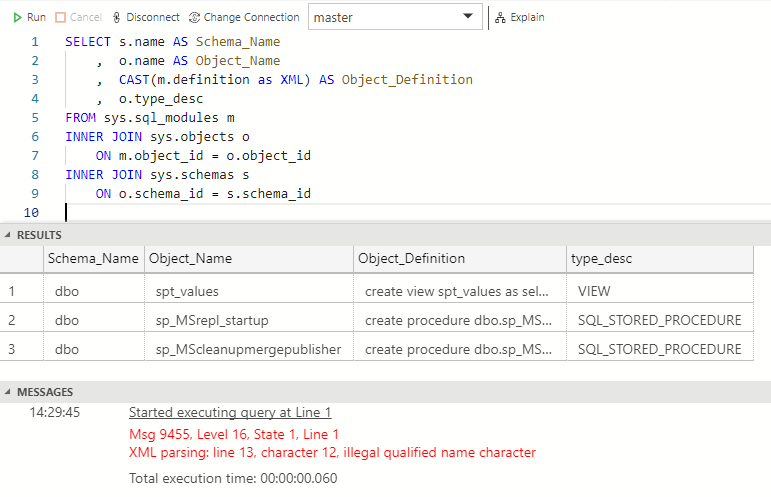Image resolution: width=771 pixels, height=497 pixels.
Task: Collapse the Messages panel
Action: [x=9, y=393]
